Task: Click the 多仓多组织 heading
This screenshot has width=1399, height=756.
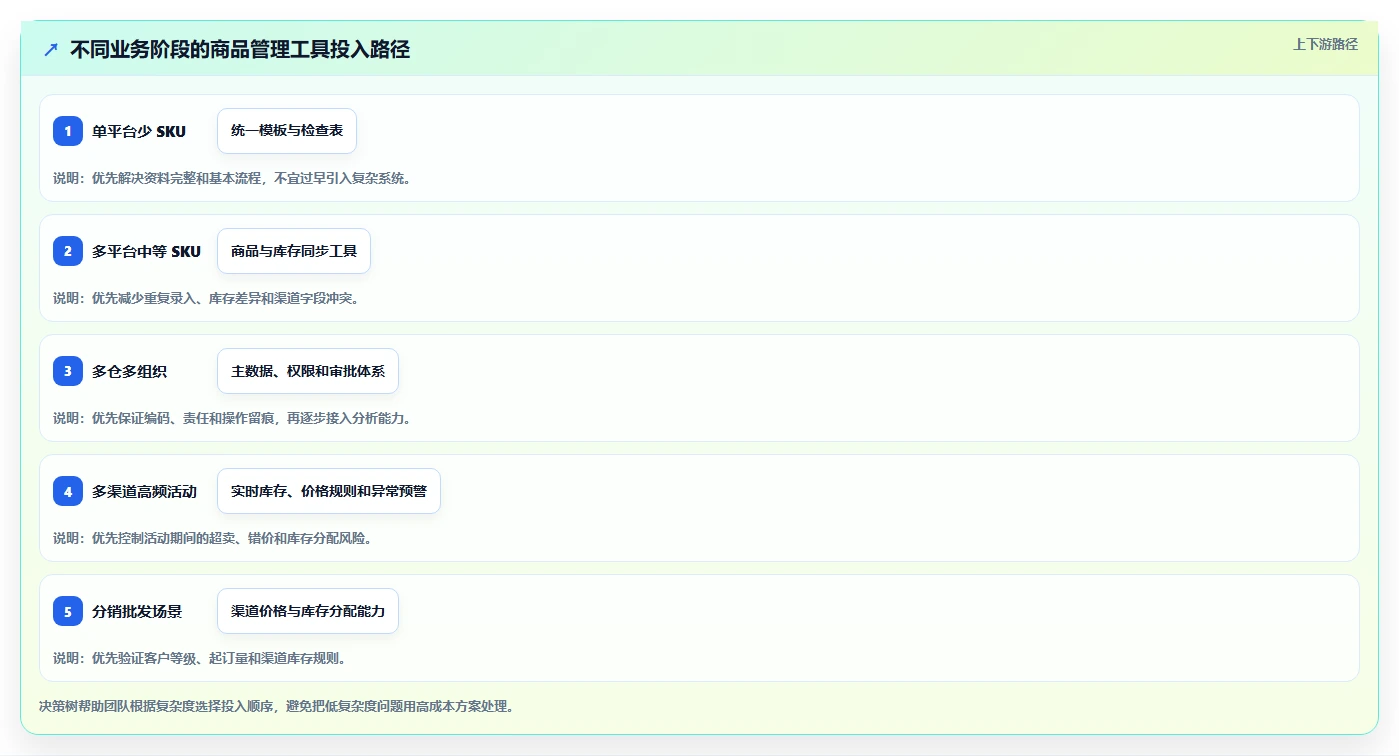Action: [x=130, y=371]
